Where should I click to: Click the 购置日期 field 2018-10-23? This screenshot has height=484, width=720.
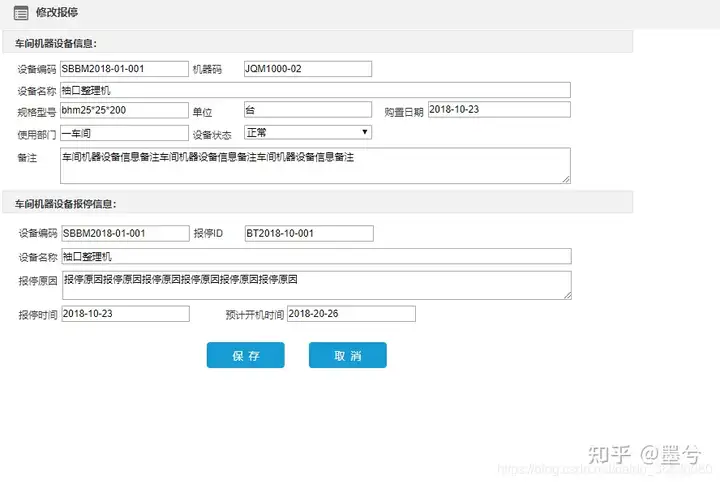pyautogui.click(x=499, y=109)
